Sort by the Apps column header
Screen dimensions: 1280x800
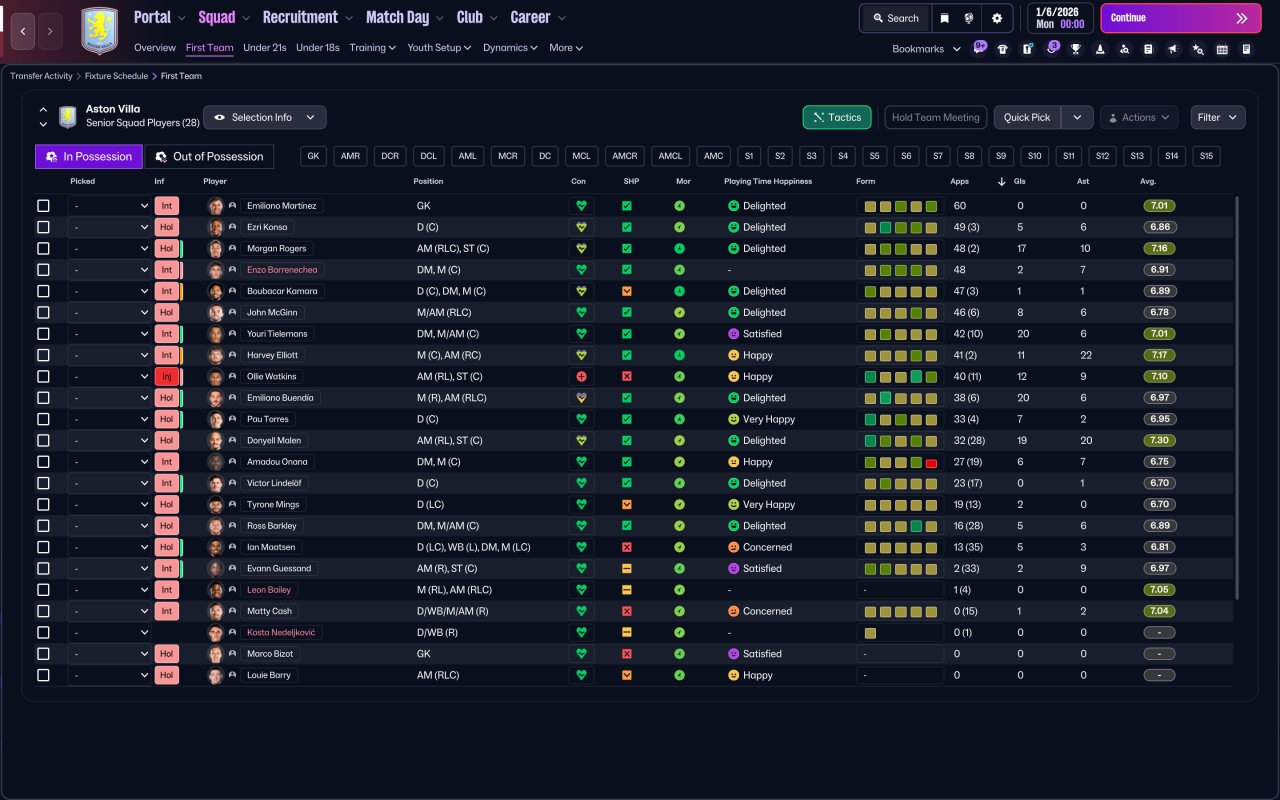[959, 181]
